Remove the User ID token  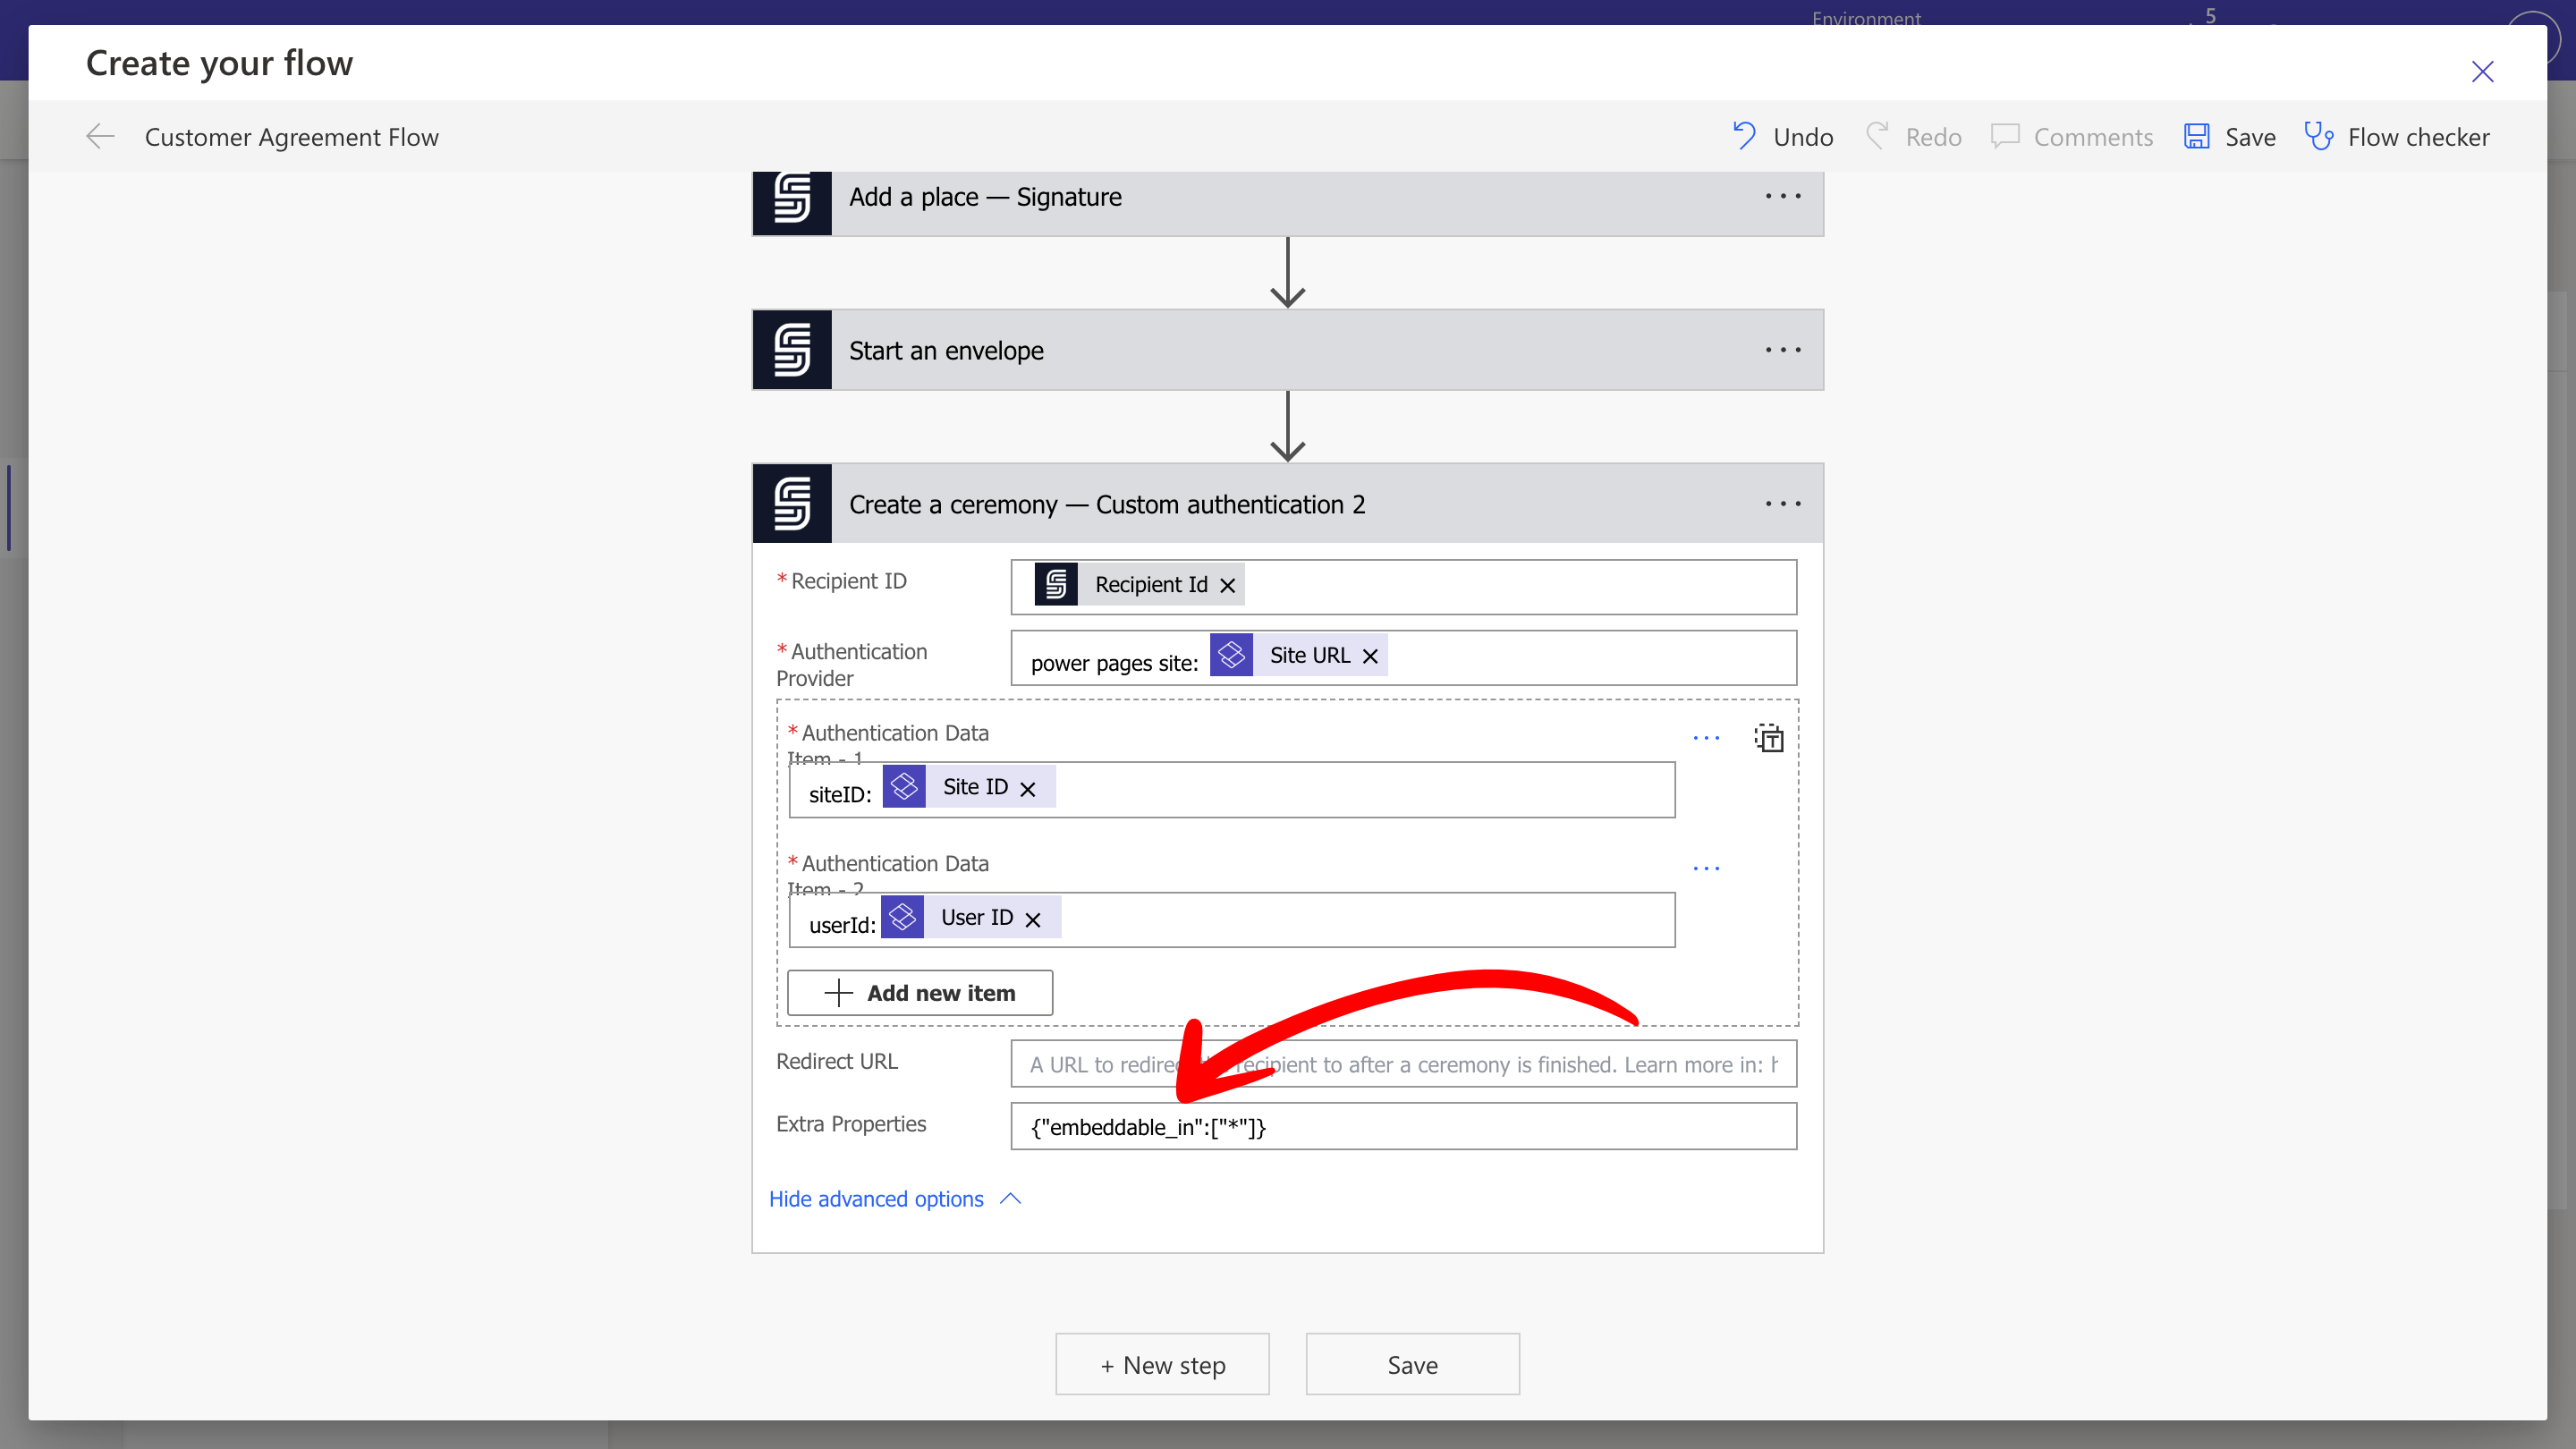(x=1033, y=920)
